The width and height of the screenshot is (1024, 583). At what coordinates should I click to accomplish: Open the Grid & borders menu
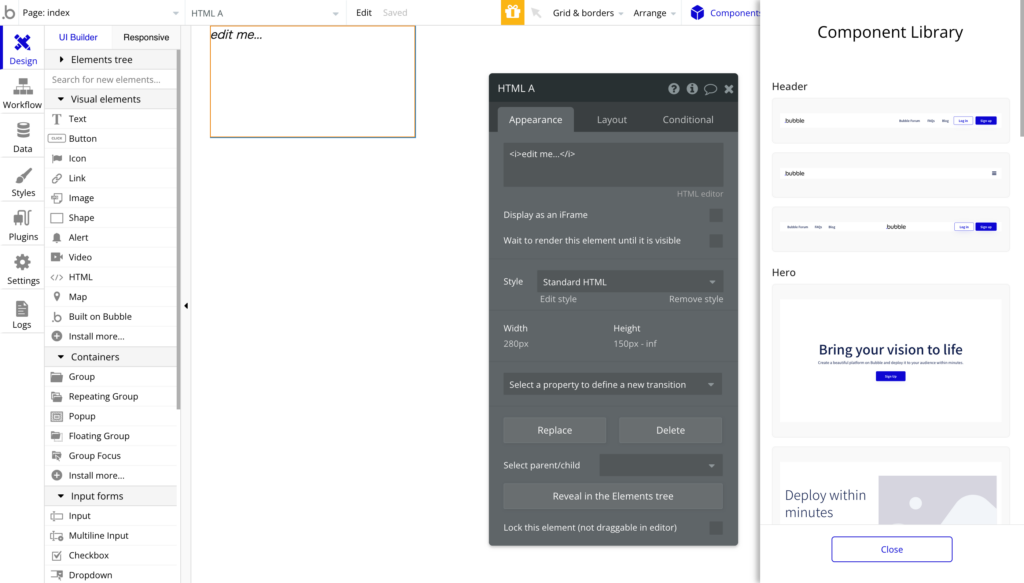(x=587, y=12)
